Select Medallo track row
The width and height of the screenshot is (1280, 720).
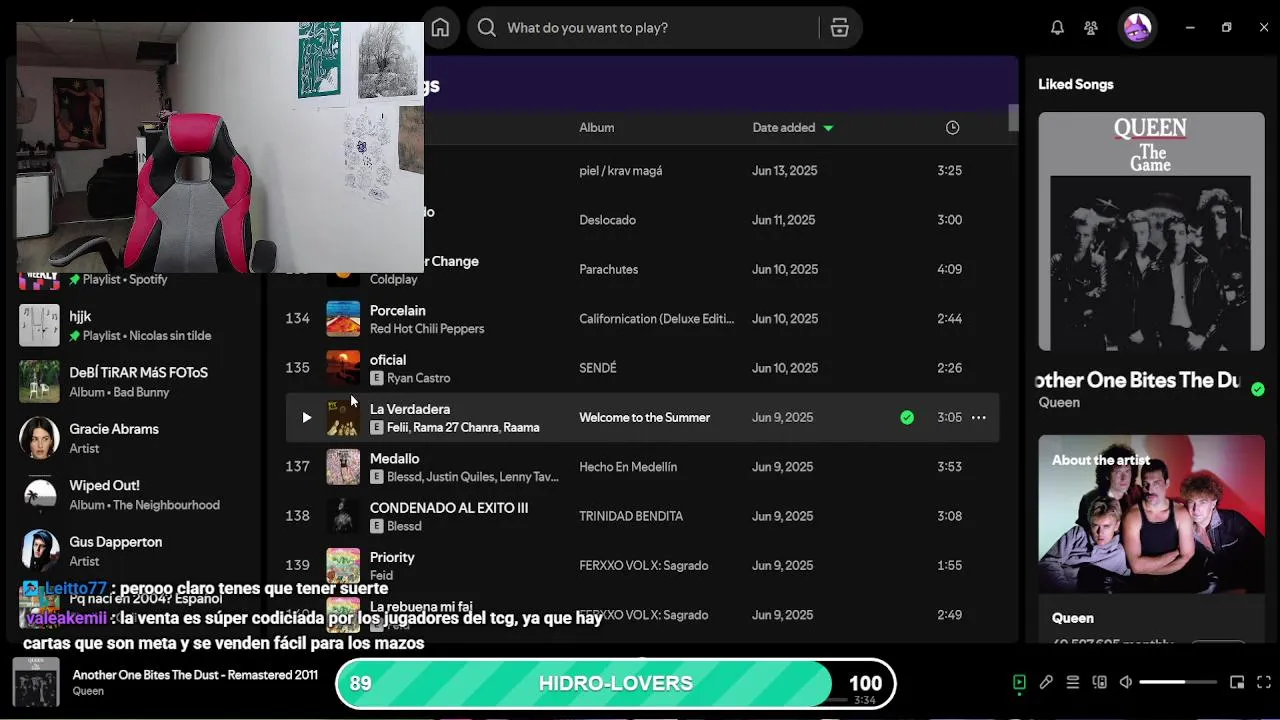pos(640,467)
